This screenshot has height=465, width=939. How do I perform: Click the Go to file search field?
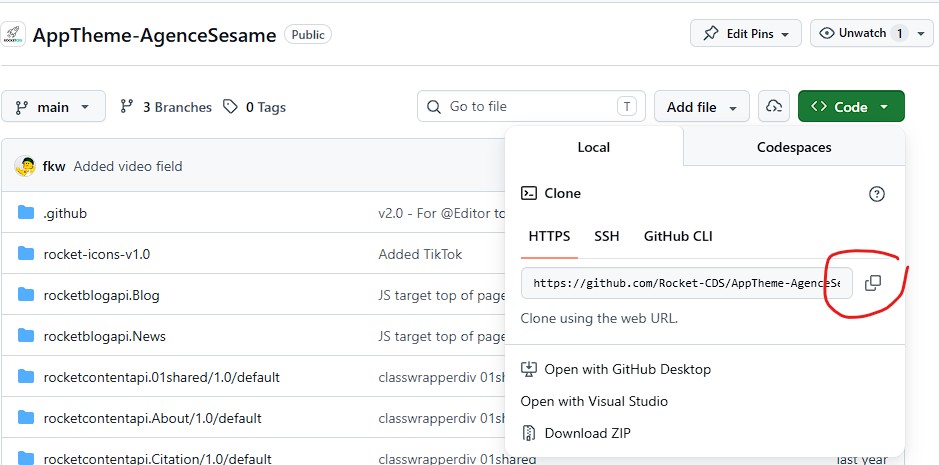pos(531,107)
